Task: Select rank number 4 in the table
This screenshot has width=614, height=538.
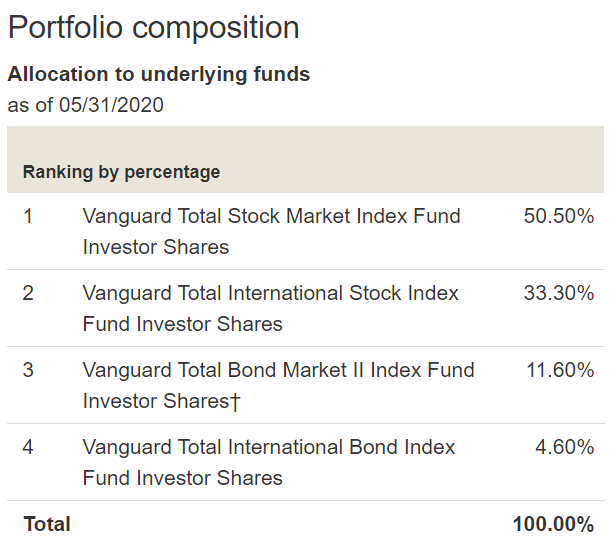Action: 28,447
